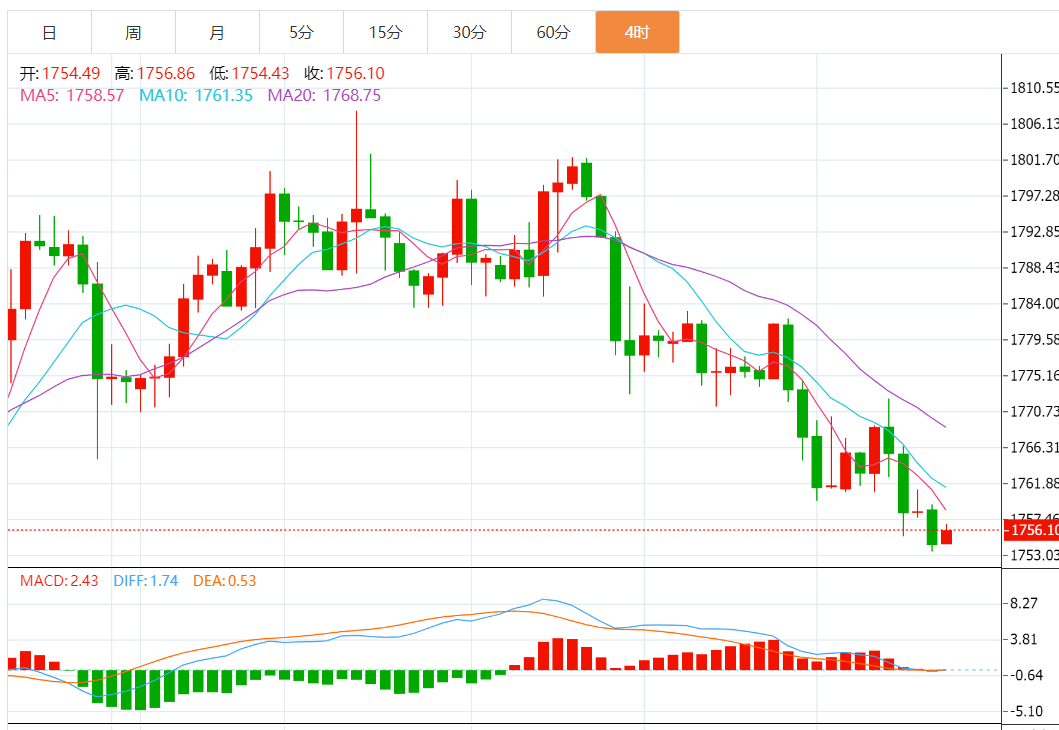Click the 1792.85 price axis label

(1033, 232)
